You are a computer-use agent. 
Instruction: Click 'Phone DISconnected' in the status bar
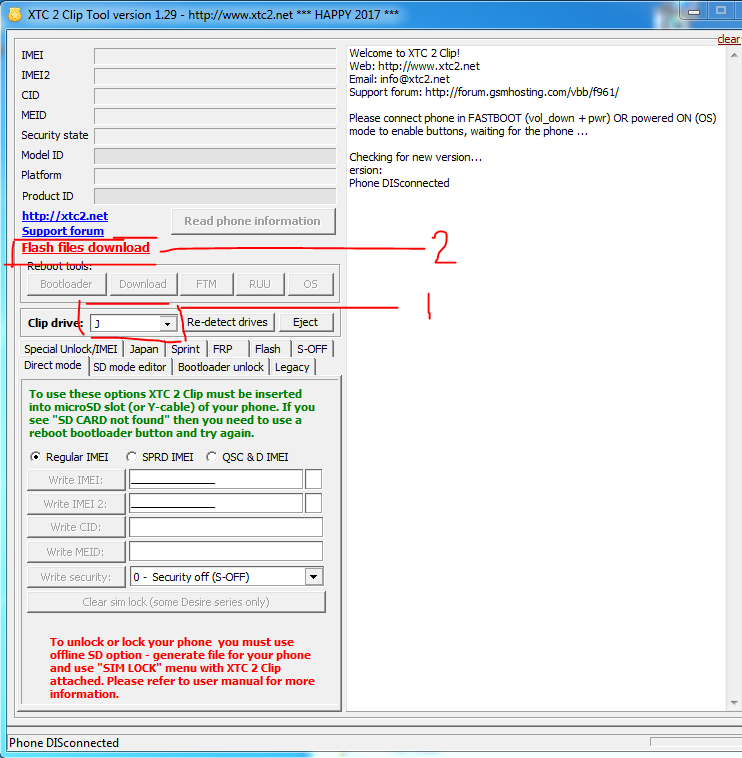(64, 743)
